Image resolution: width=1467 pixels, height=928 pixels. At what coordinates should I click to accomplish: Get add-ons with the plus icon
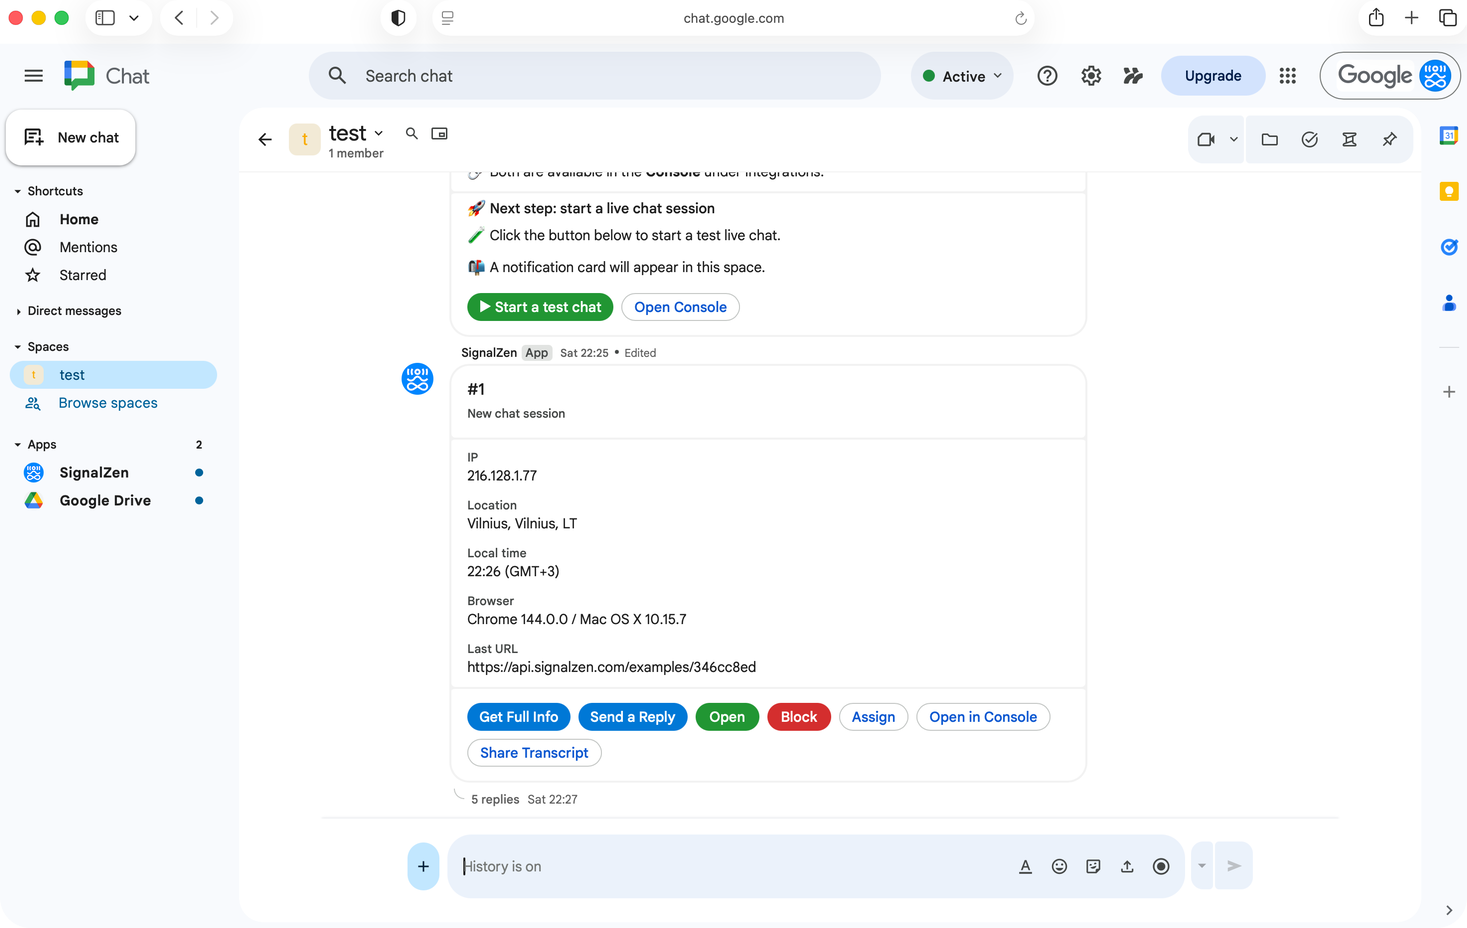1448,392
